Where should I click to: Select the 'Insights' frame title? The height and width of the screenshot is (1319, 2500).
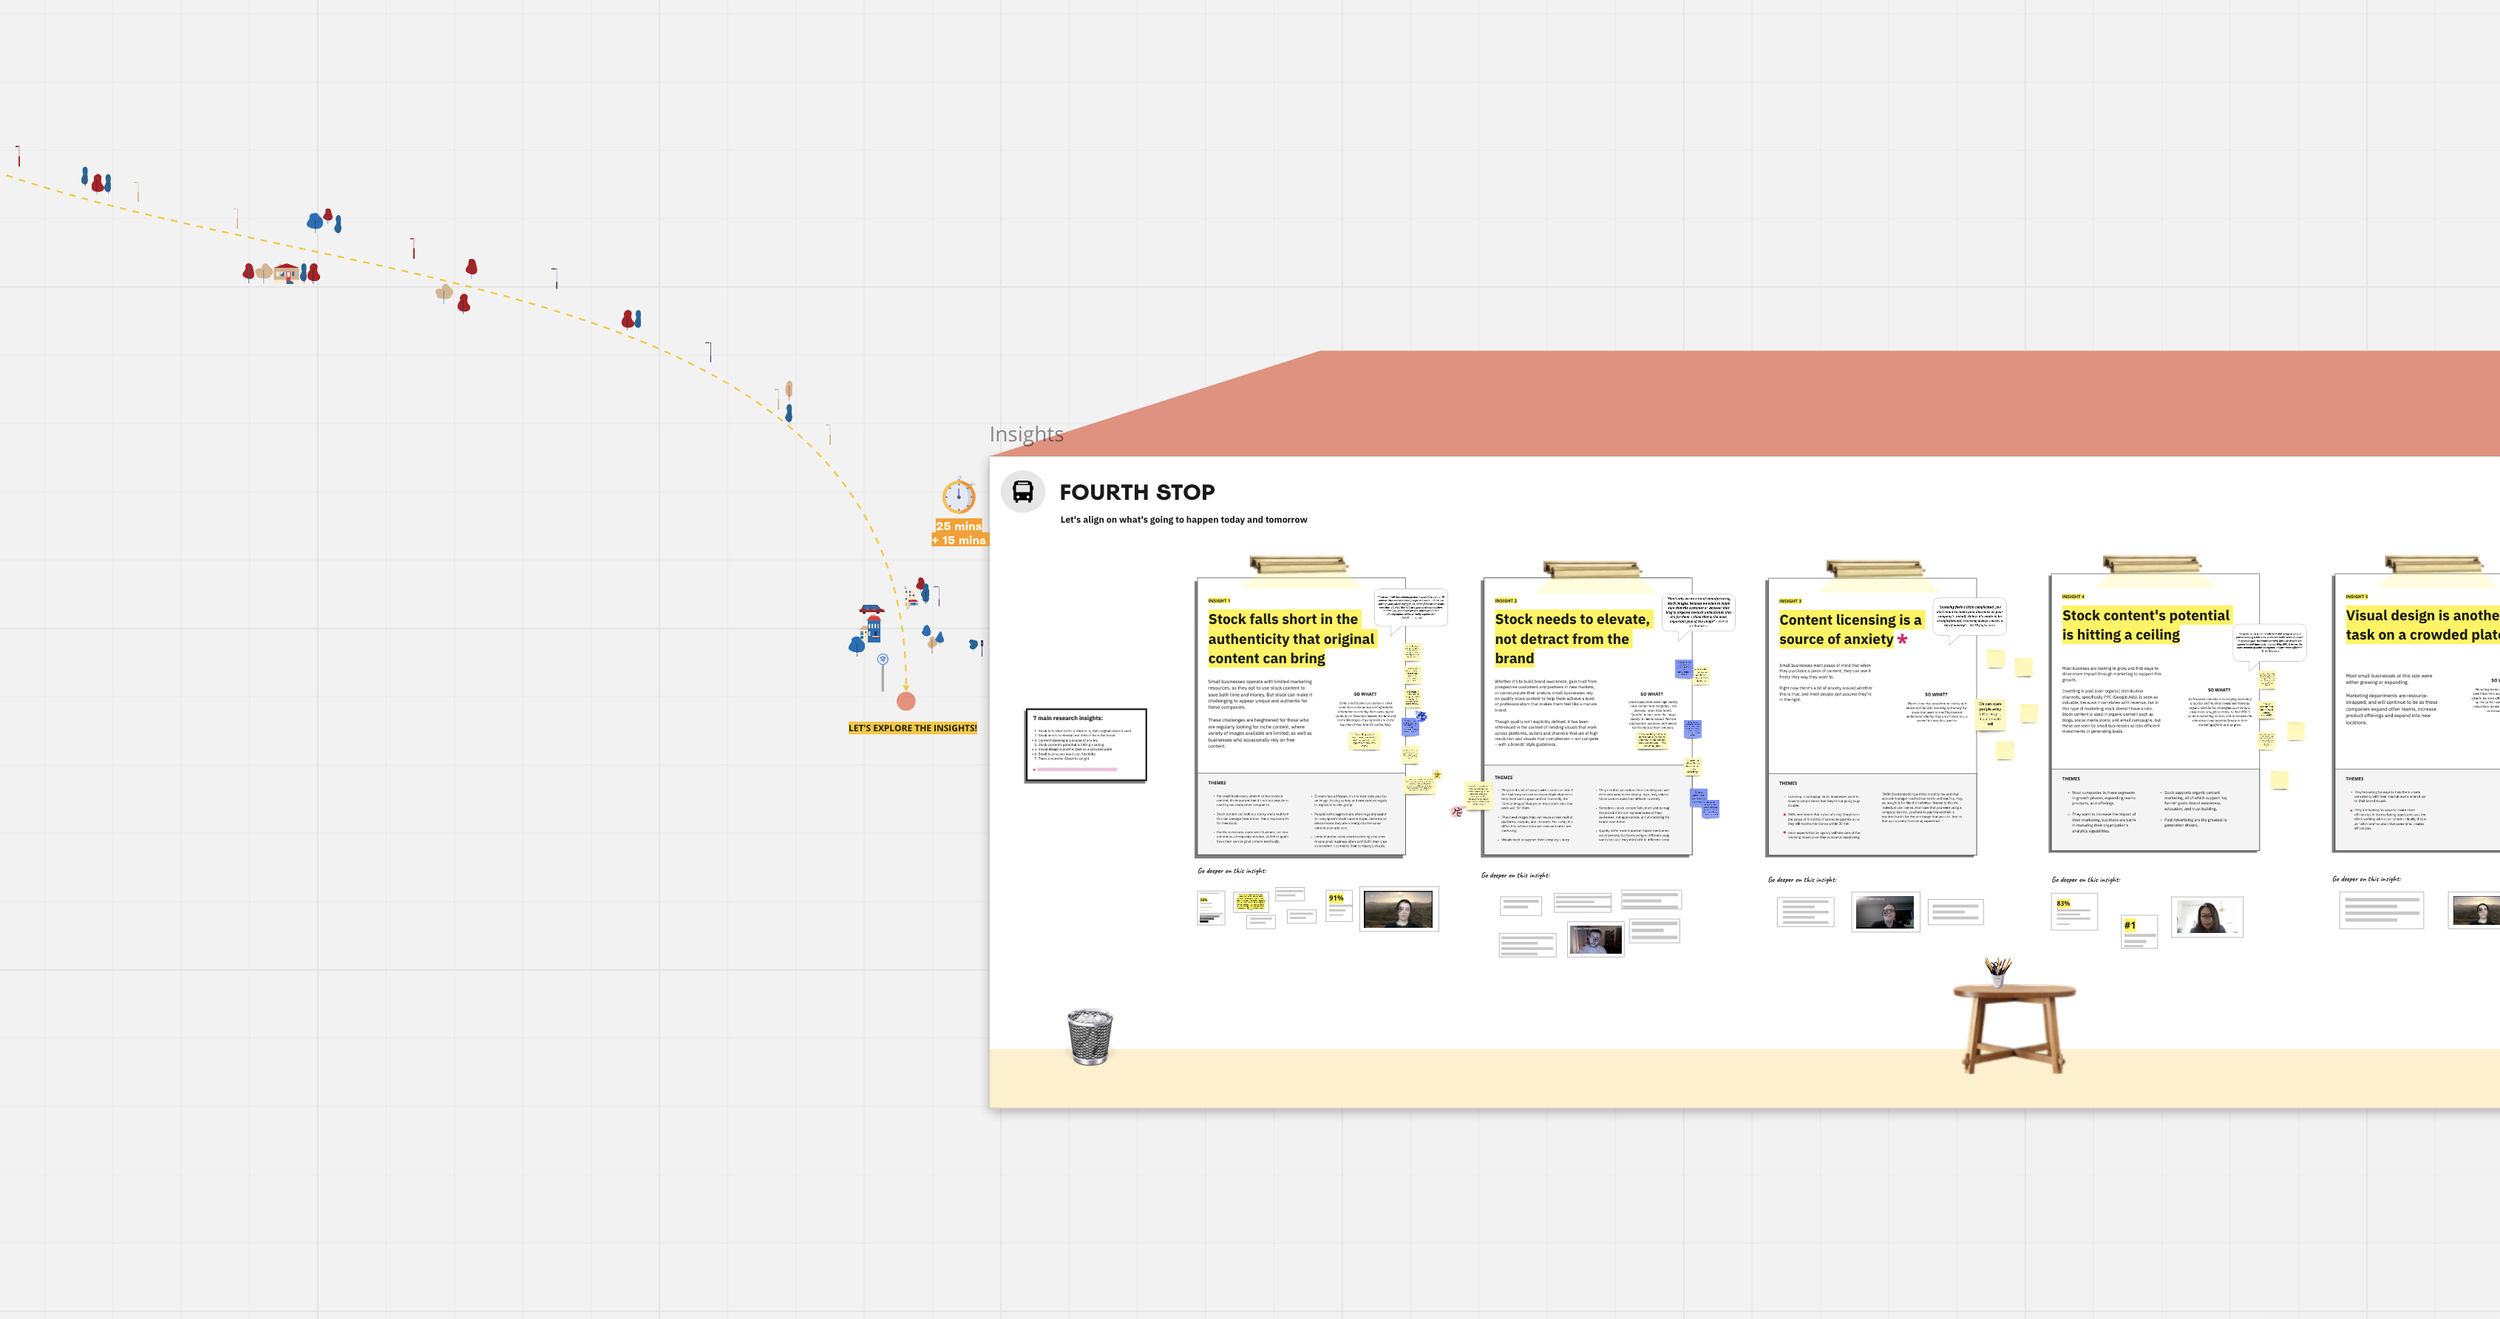[1026, 434]
